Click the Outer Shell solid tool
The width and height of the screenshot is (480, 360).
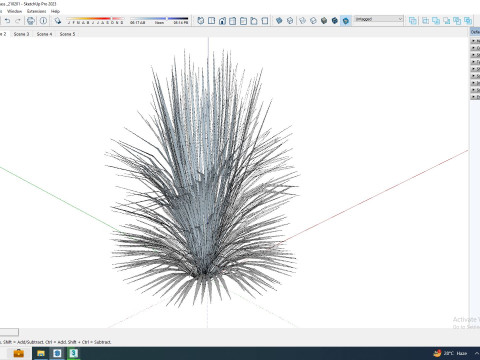point(413,21)
